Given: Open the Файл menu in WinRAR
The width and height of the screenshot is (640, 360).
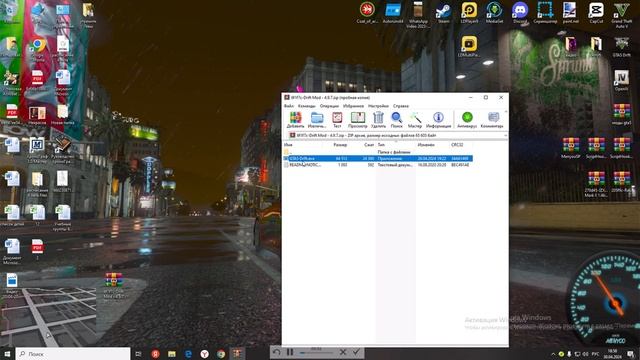Looking at the screenshot, I should click(x=289, y=106).
